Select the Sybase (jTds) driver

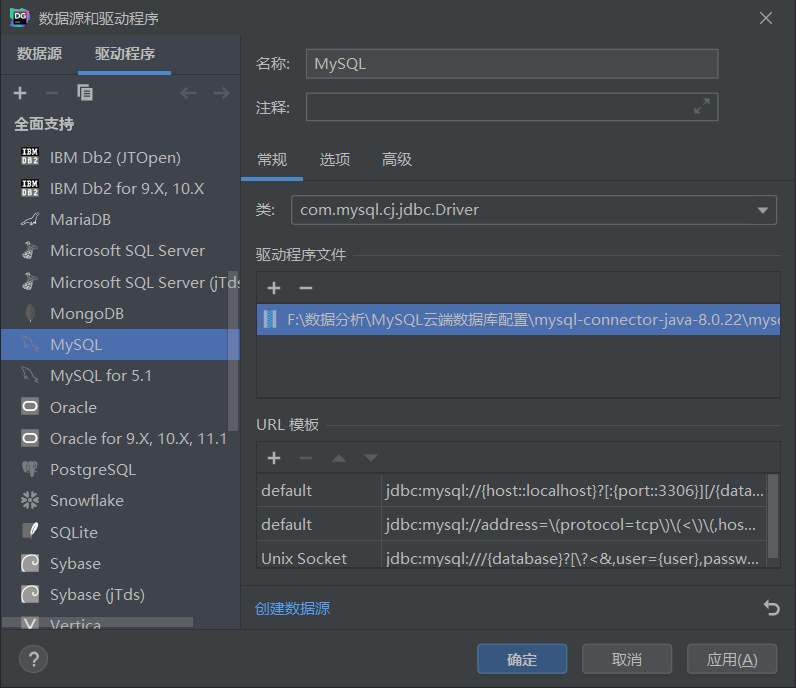point(120,594)
